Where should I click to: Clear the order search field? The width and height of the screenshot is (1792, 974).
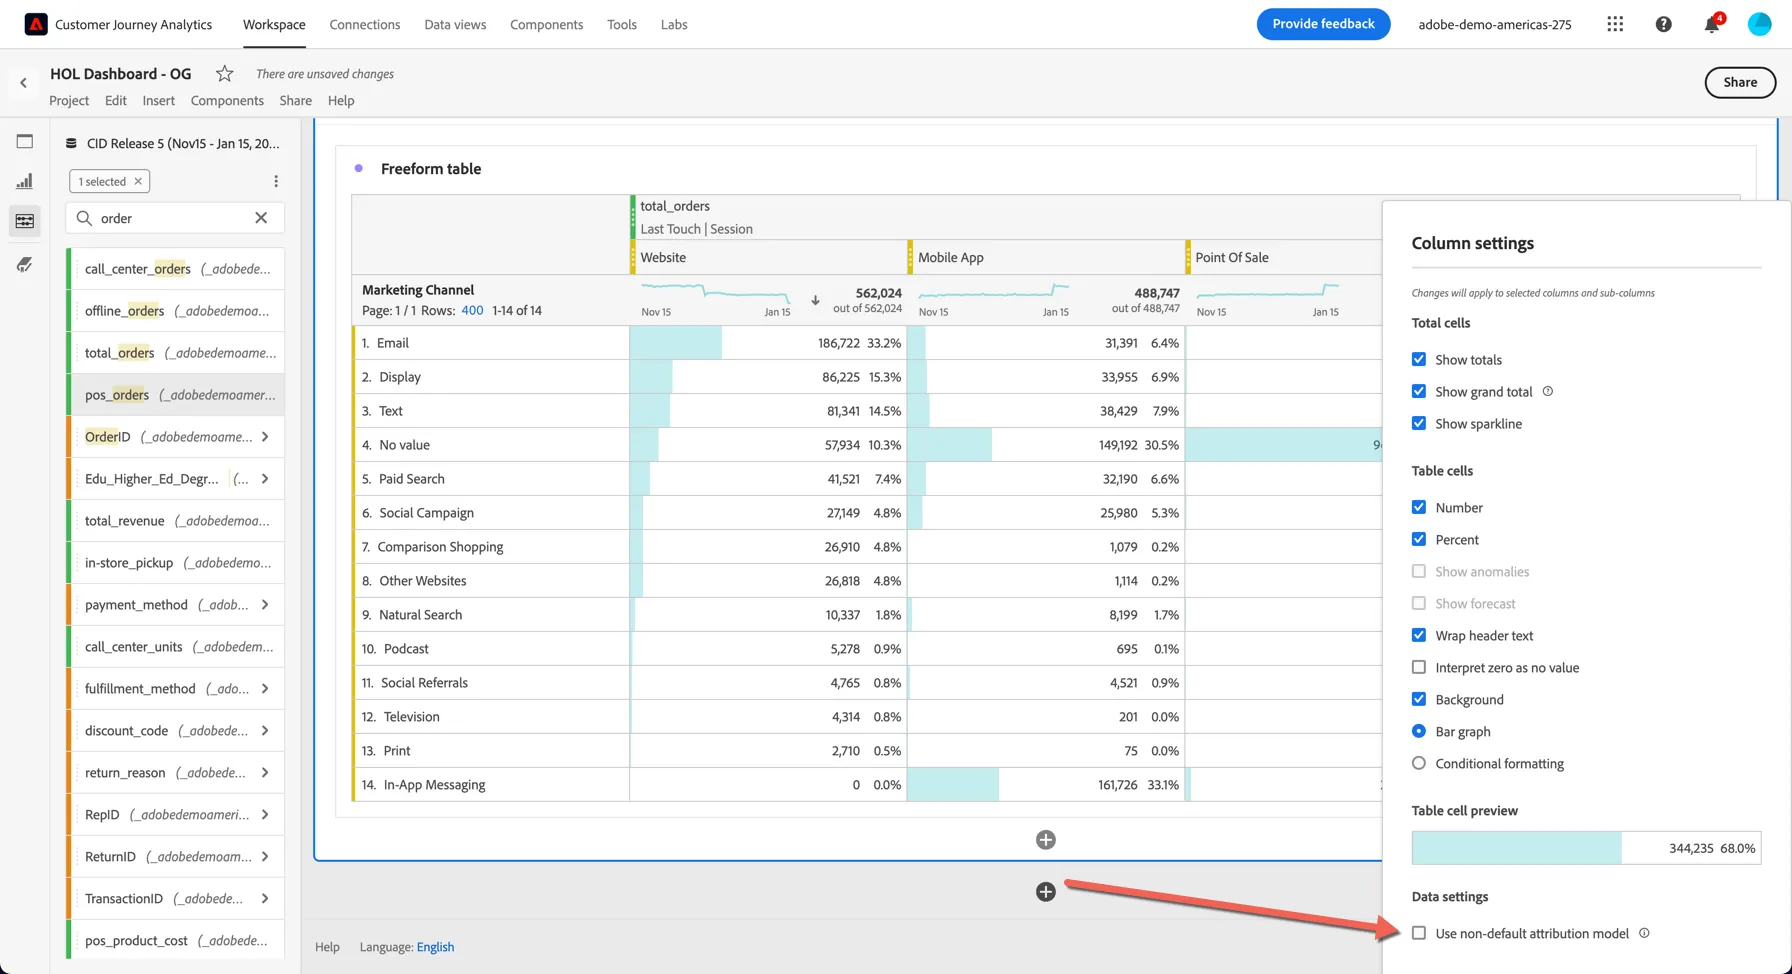coord(261,218)
